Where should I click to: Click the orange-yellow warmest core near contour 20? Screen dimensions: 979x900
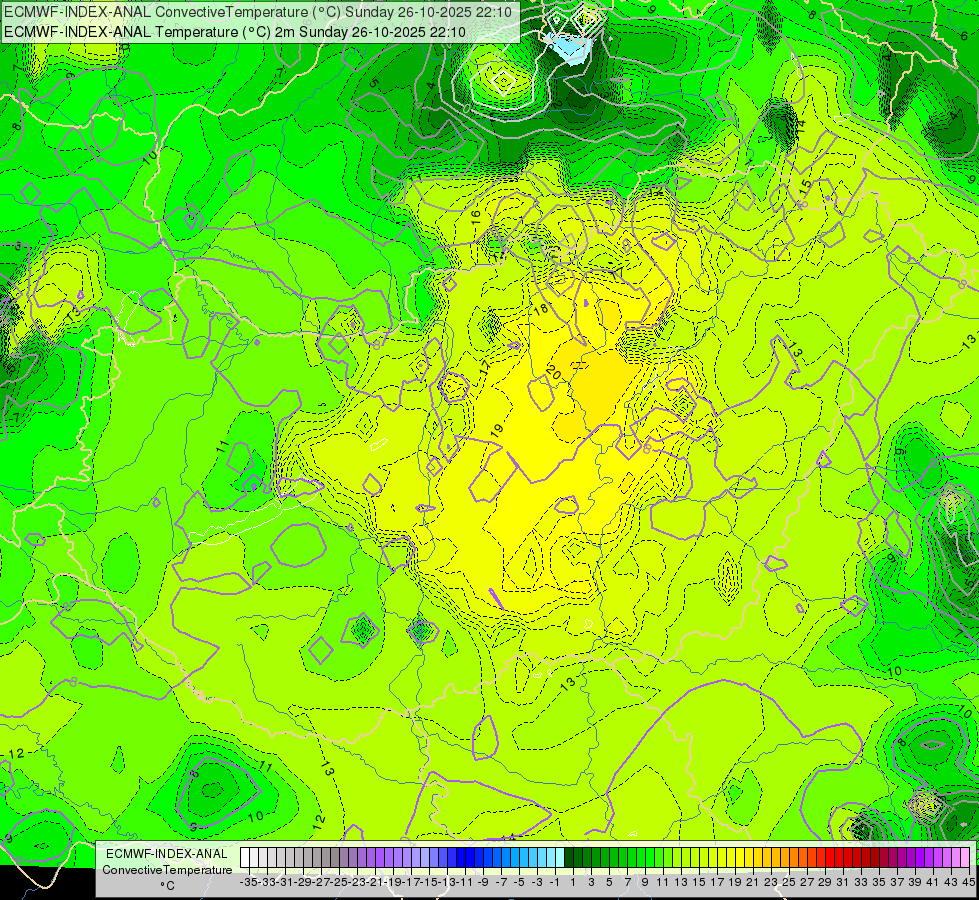tap(599, 387)
